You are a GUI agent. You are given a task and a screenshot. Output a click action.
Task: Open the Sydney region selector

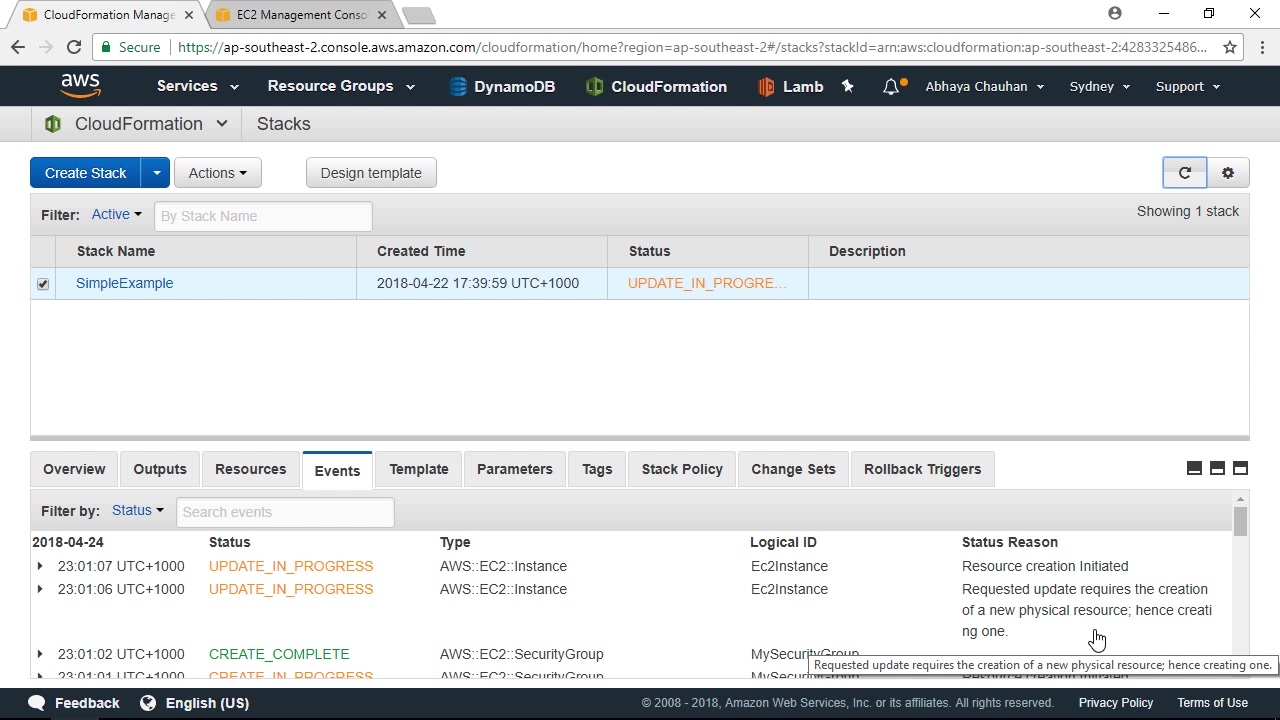pos(1100,87)
